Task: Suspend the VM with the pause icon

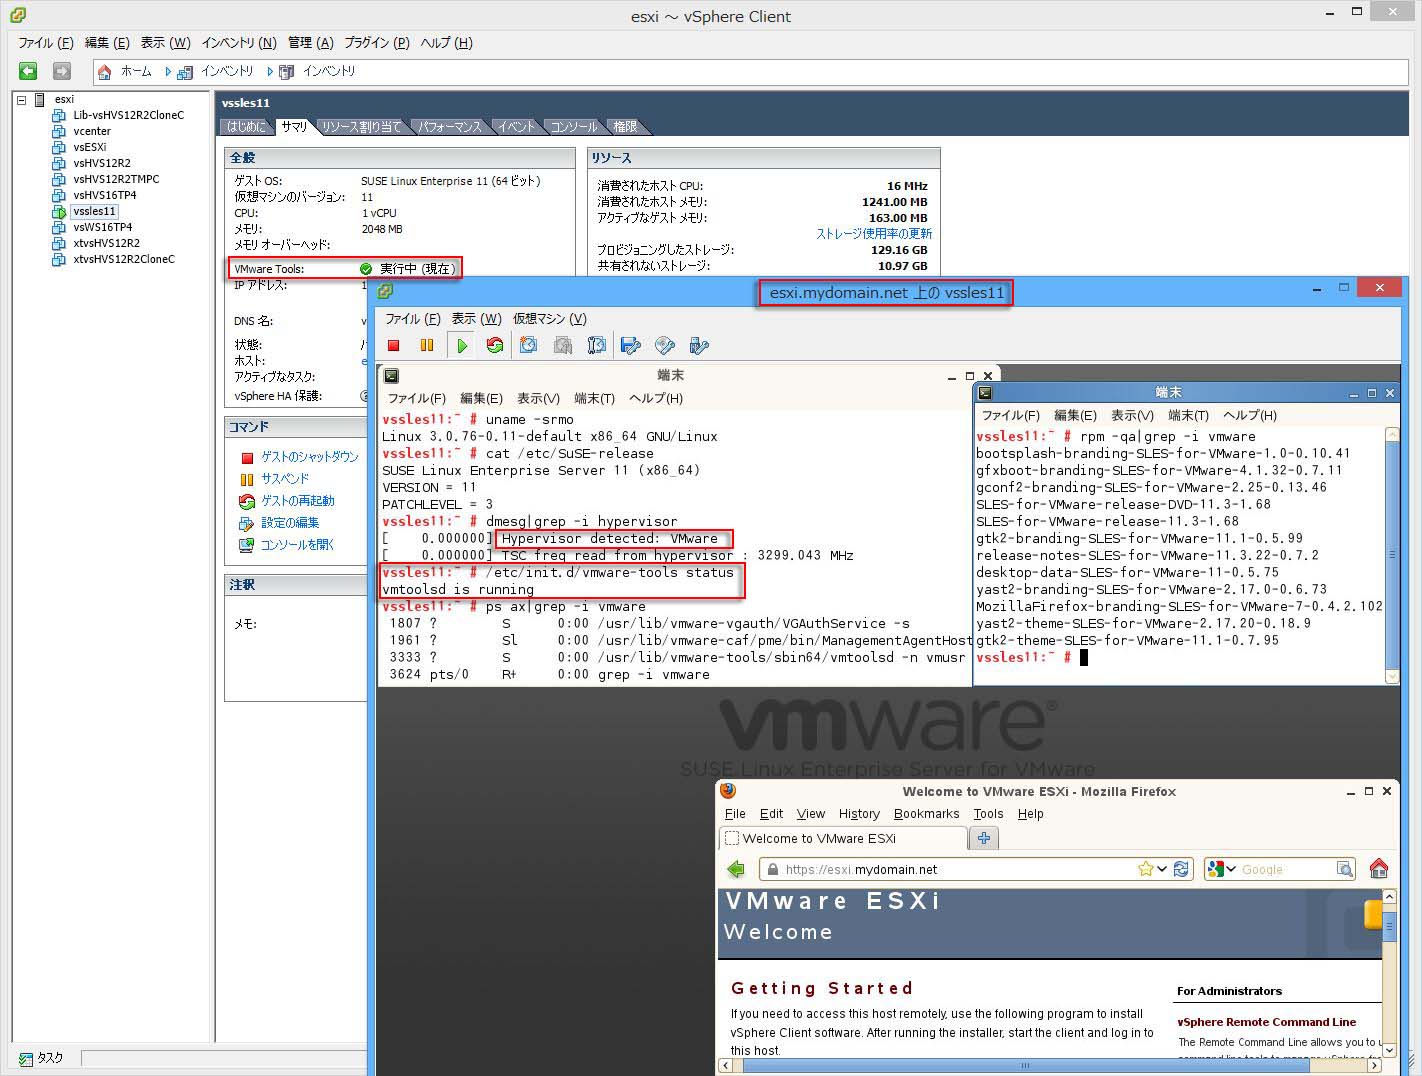Action: coord(427,345)
